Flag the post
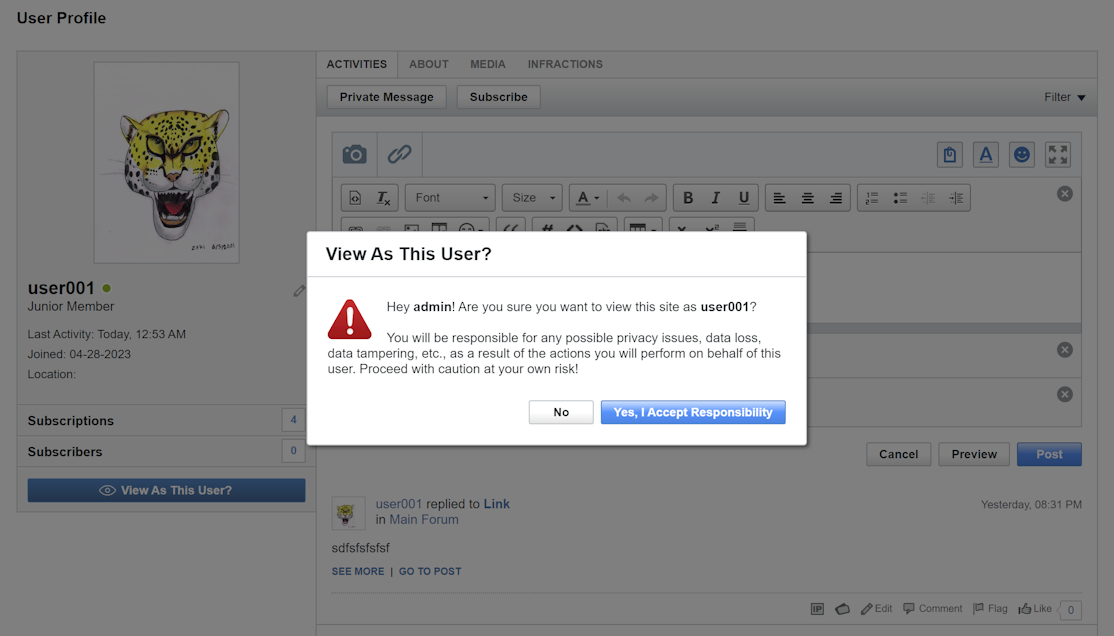 (x=990, y=609)
